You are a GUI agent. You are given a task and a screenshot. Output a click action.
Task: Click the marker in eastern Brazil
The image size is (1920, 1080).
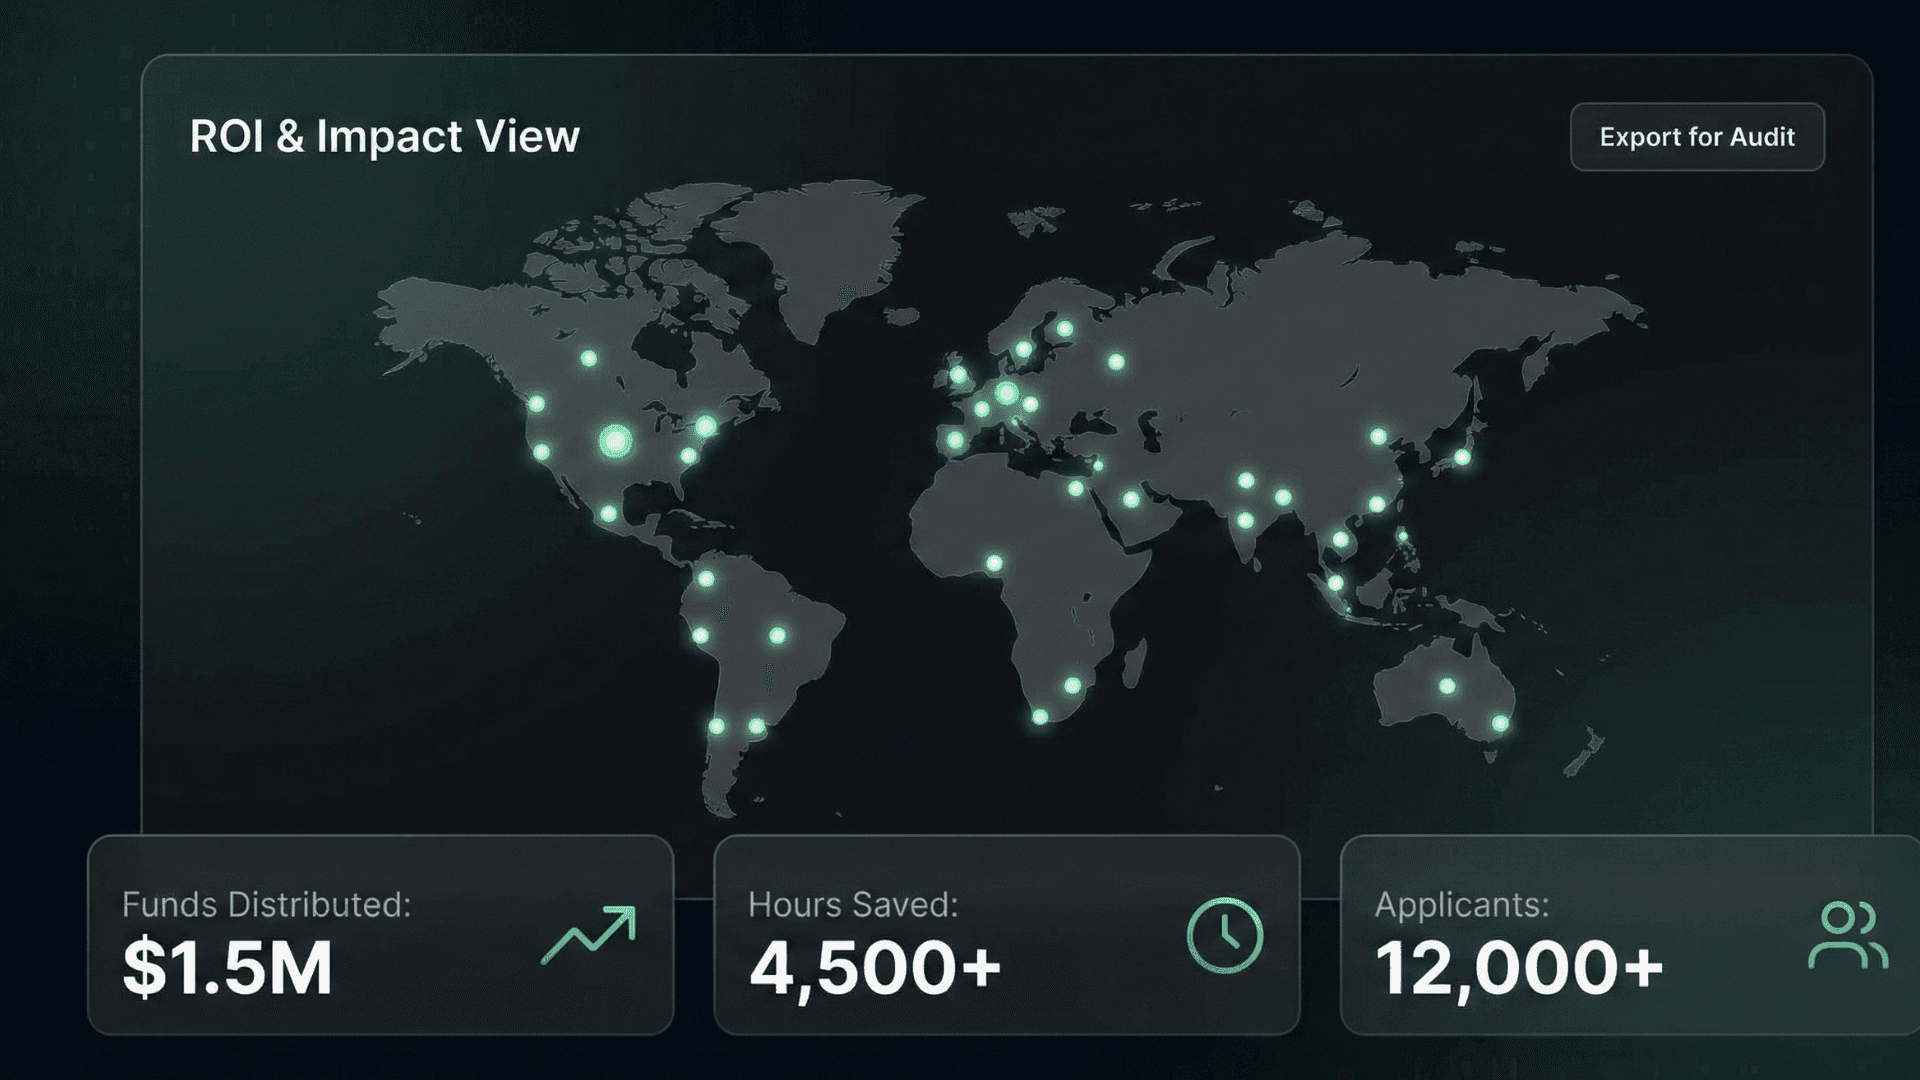pyautogui.click(x=777, y=635)
